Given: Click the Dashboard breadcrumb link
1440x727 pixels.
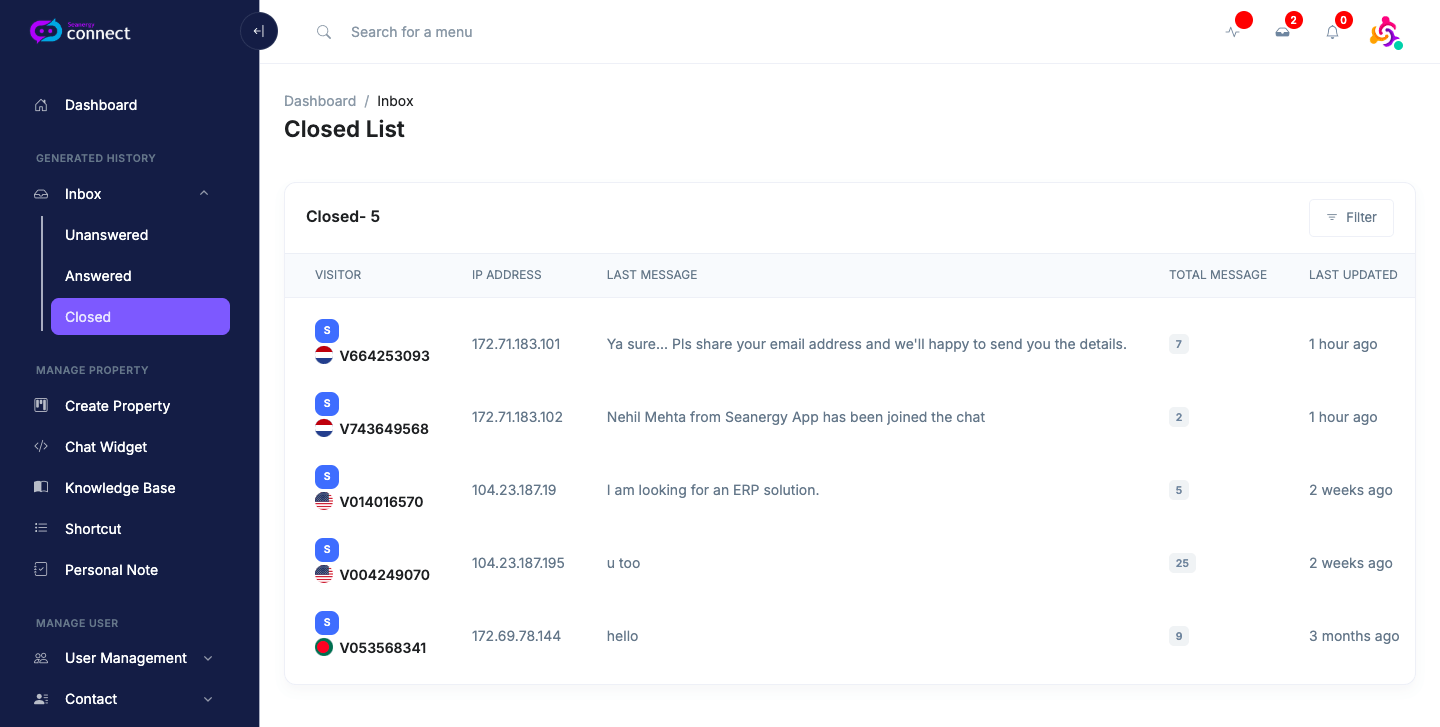Looking at the screenshot, I should (320, 101).
